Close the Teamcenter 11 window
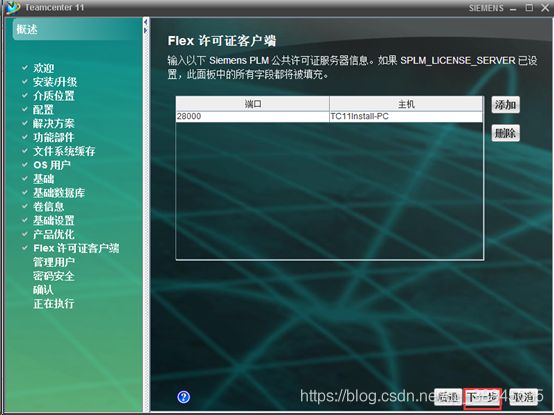This screenshot has width=554, height=415. pyautogui.click(x=545, y=7)
